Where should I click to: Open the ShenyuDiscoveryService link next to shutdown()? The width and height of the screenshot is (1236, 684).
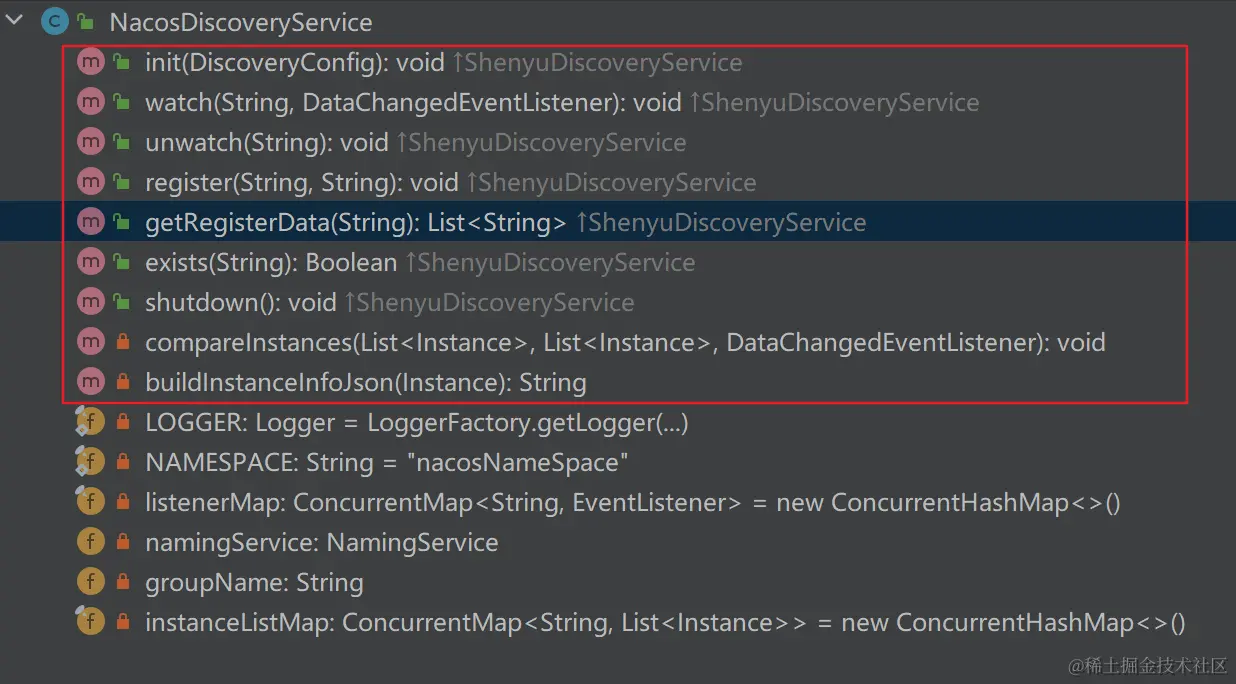[489, 302]
